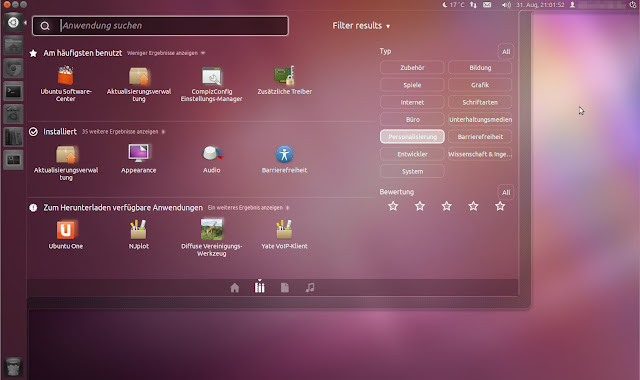Open Trash in the launcher
The image size is (640, 380).
point(13,367)
